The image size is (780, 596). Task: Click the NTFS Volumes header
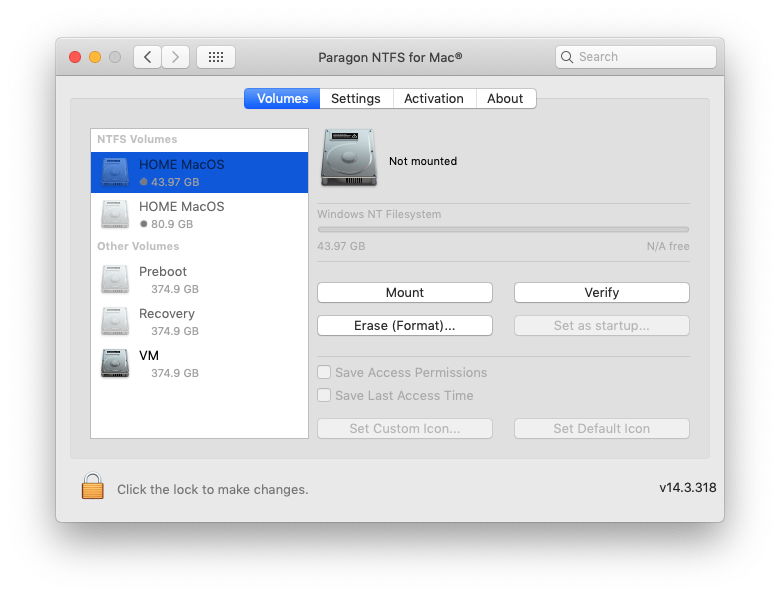tap(137, 139)
